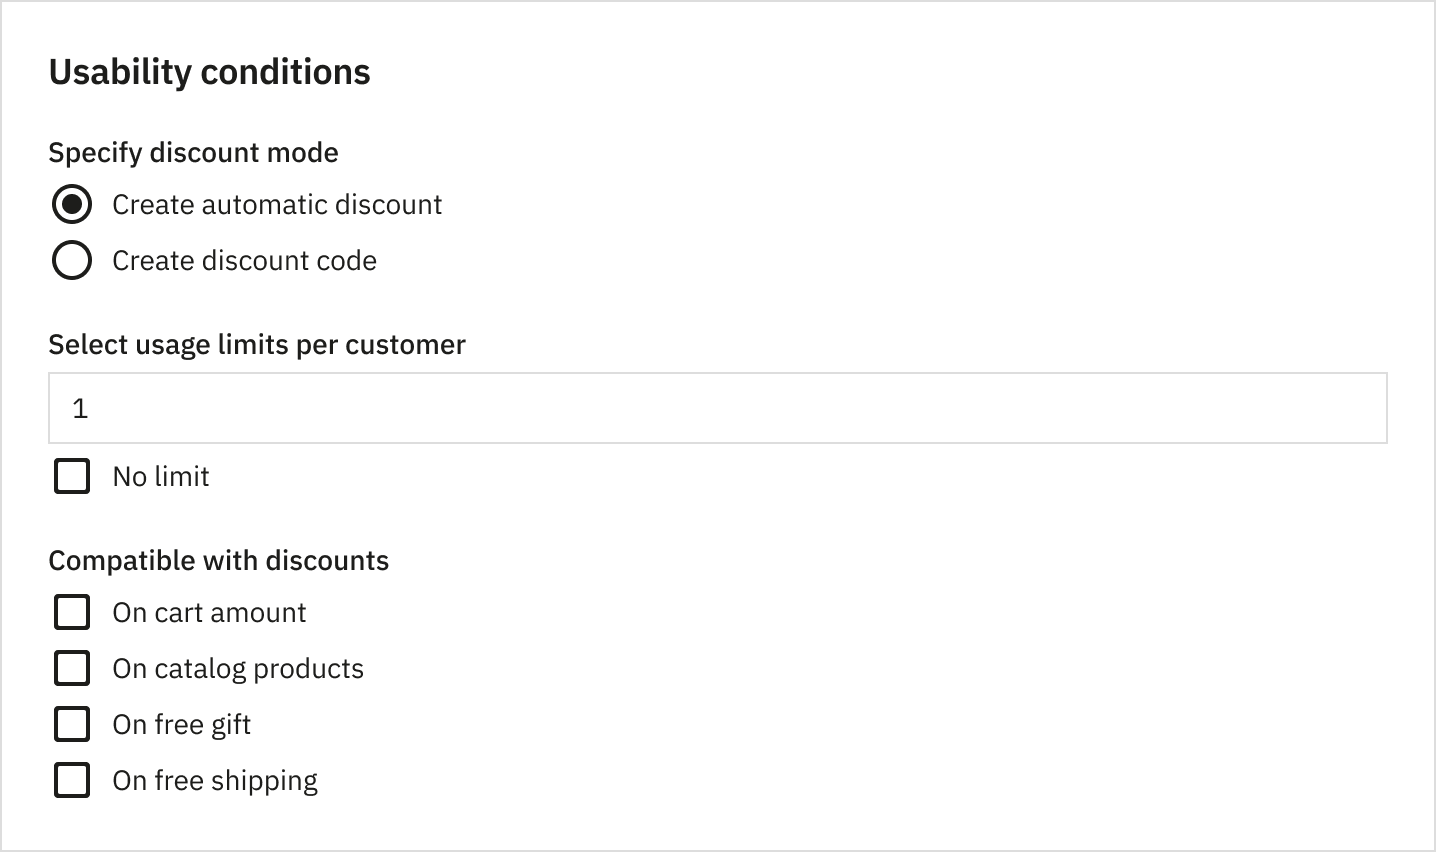
Task: Click the Compatible with discounts label
Action: click(x=218, y=560)
